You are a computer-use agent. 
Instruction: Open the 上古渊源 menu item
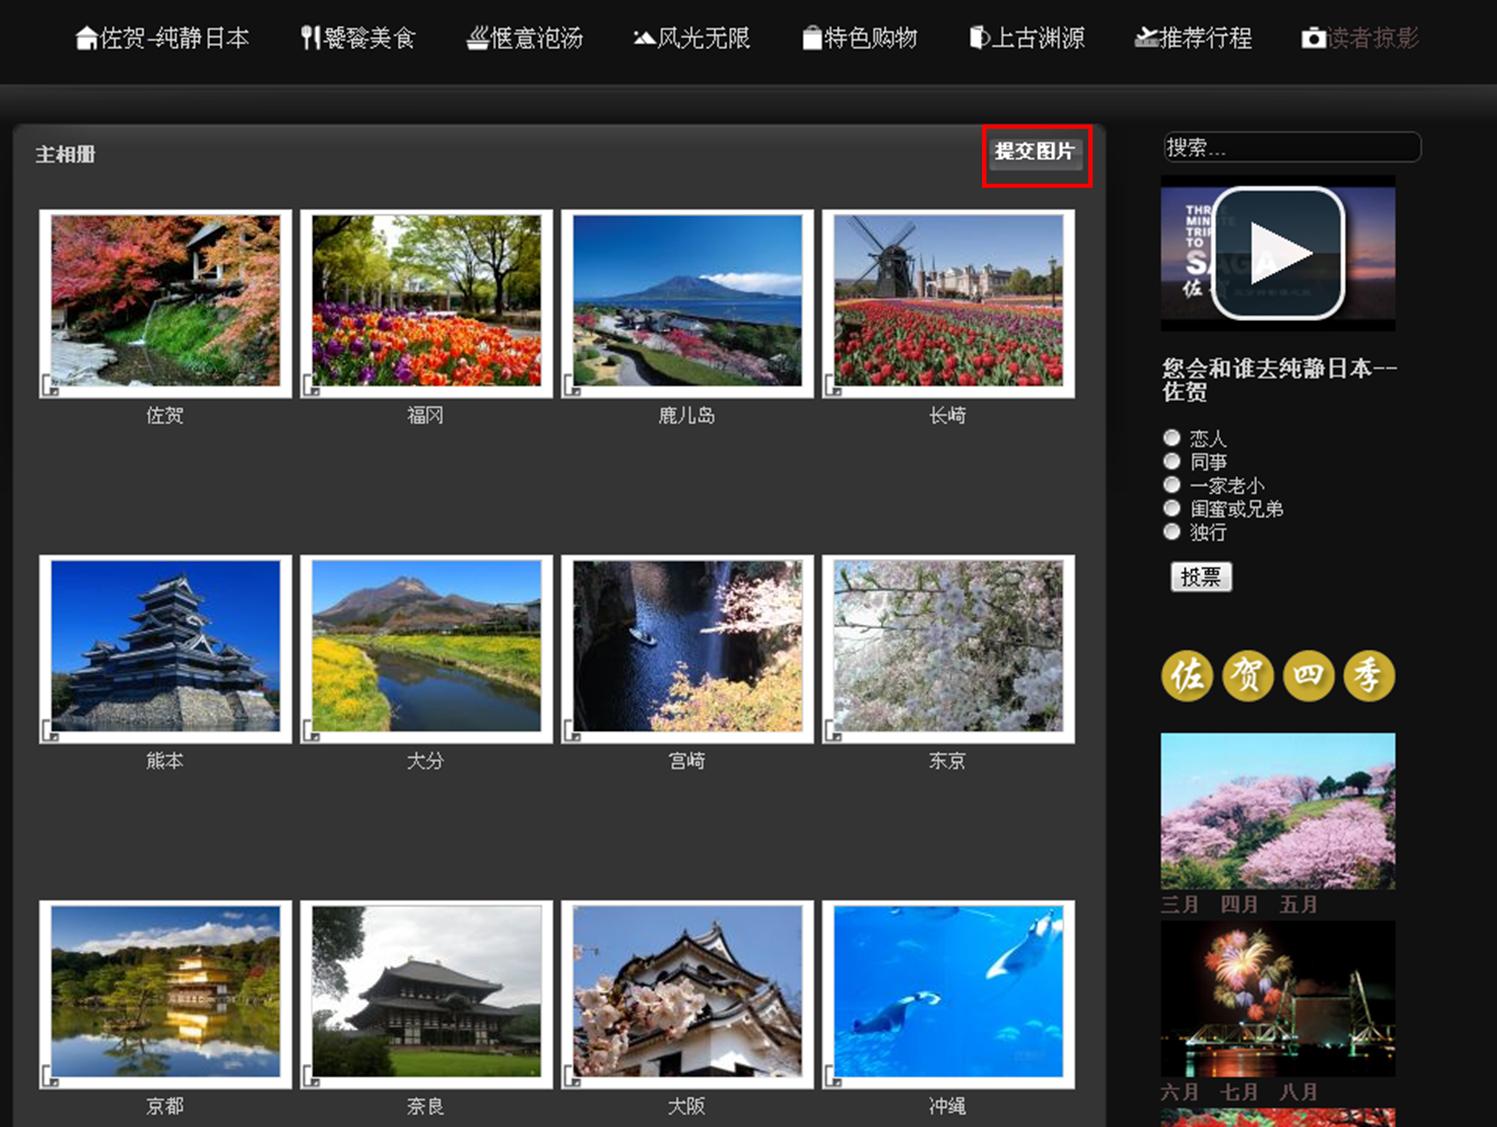coord(1027,38)
